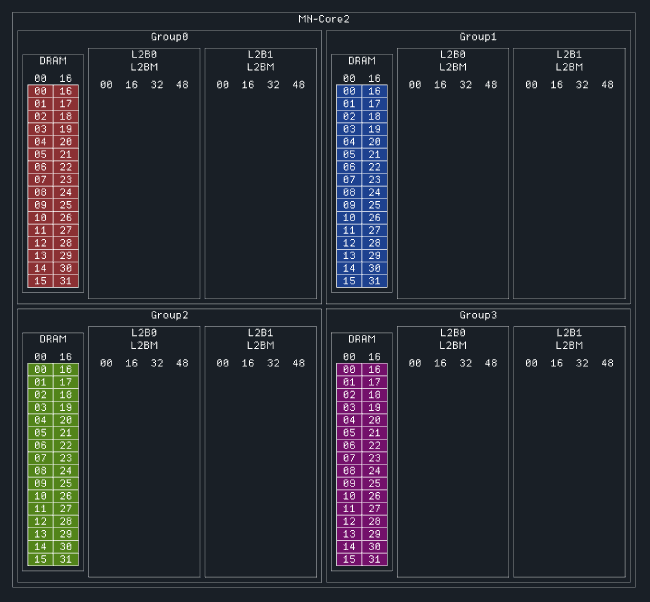Select the L2B0 label in Group1
650x602 pixels.
(x=453, y=55)
